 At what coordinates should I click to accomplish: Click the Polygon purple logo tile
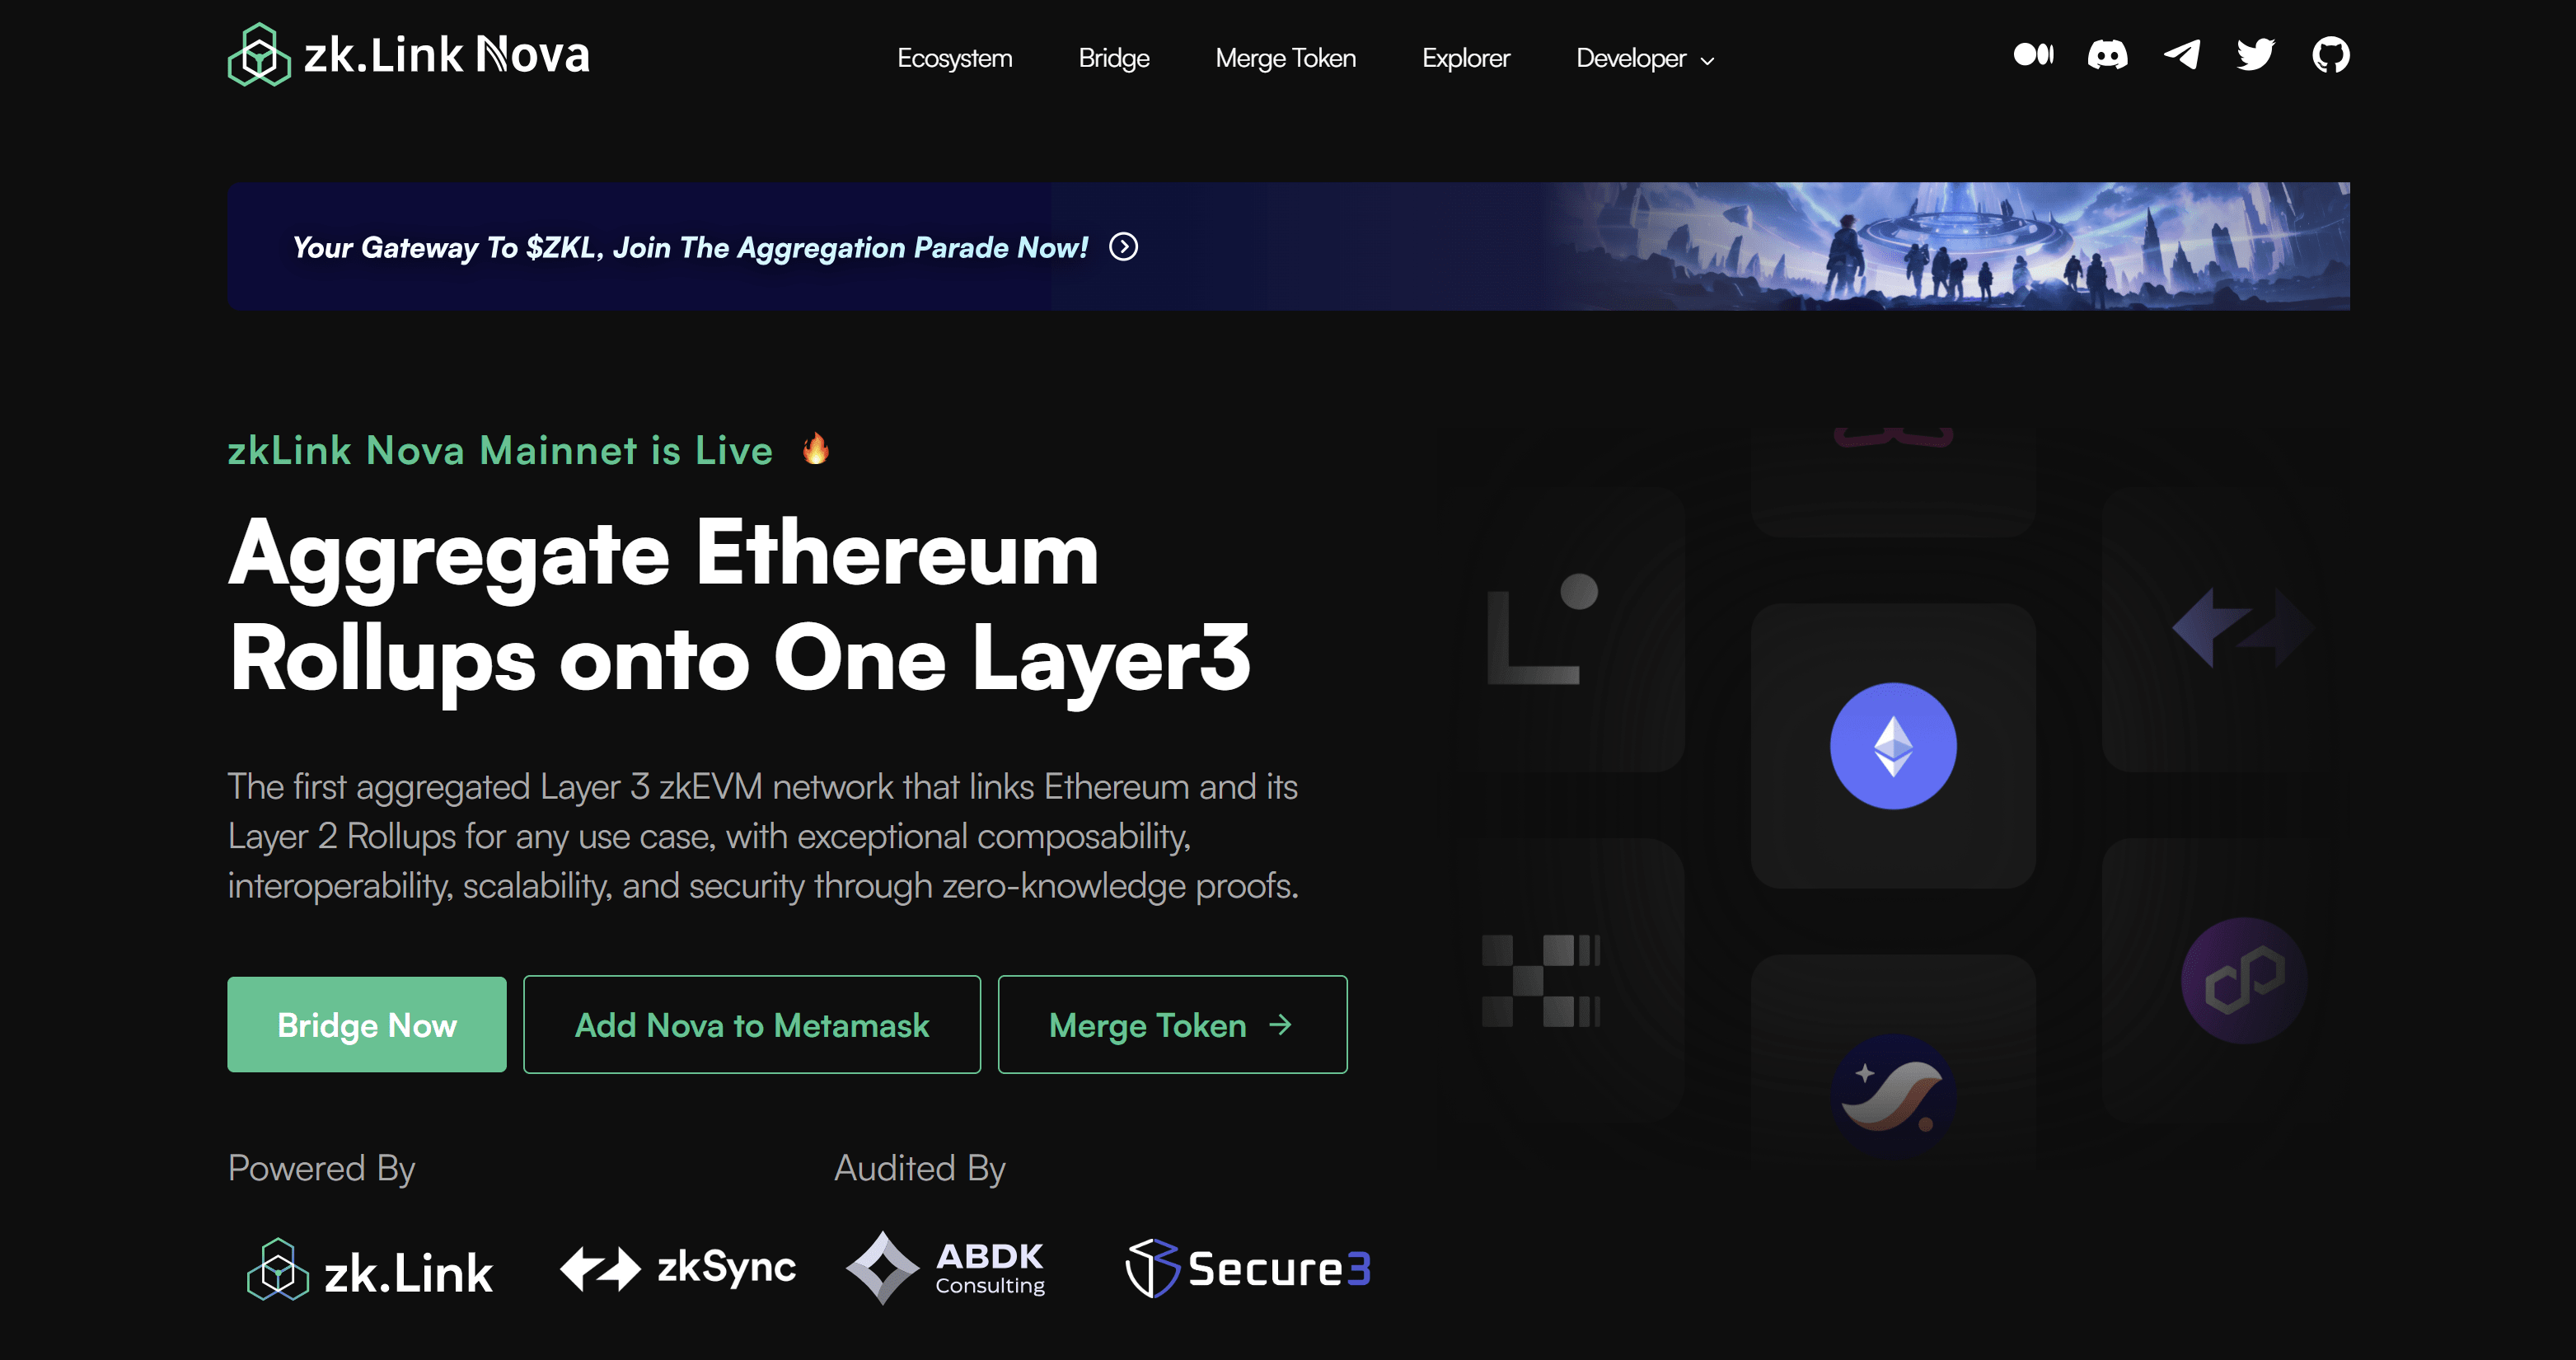(2243, 981)
